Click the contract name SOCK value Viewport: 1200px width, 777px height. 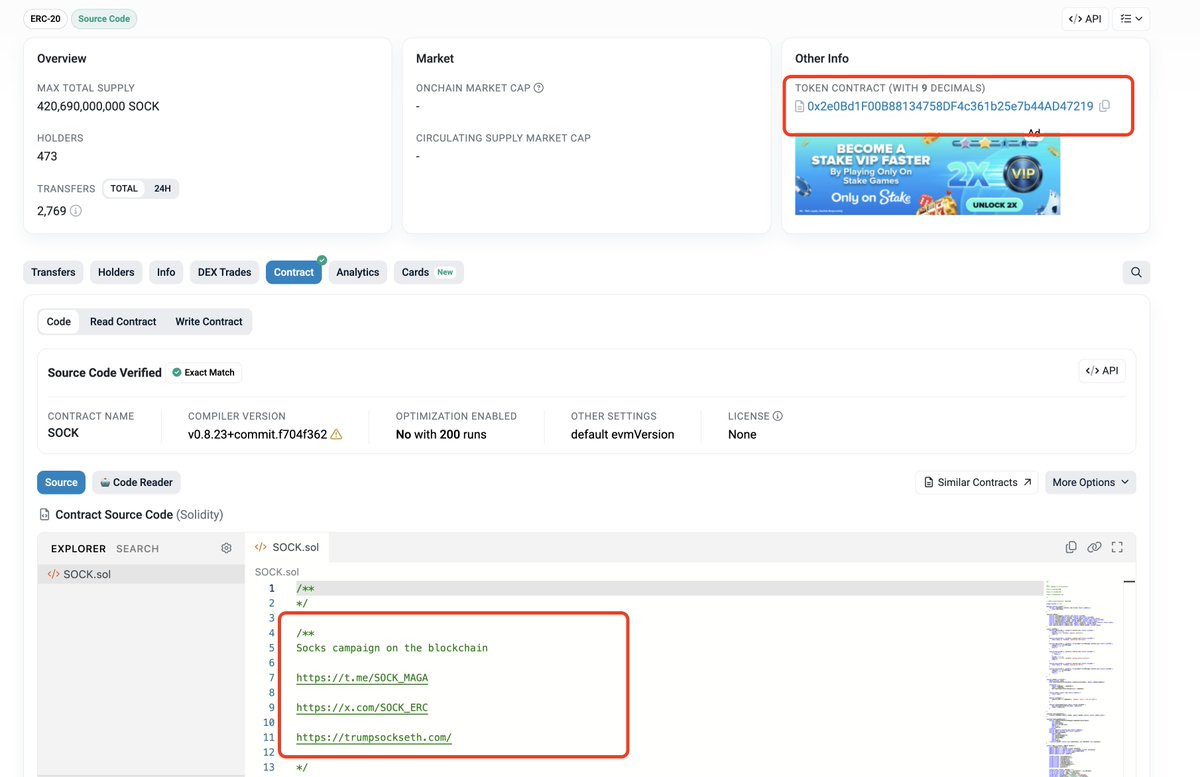pyautogui.click(x=63, y=433)
